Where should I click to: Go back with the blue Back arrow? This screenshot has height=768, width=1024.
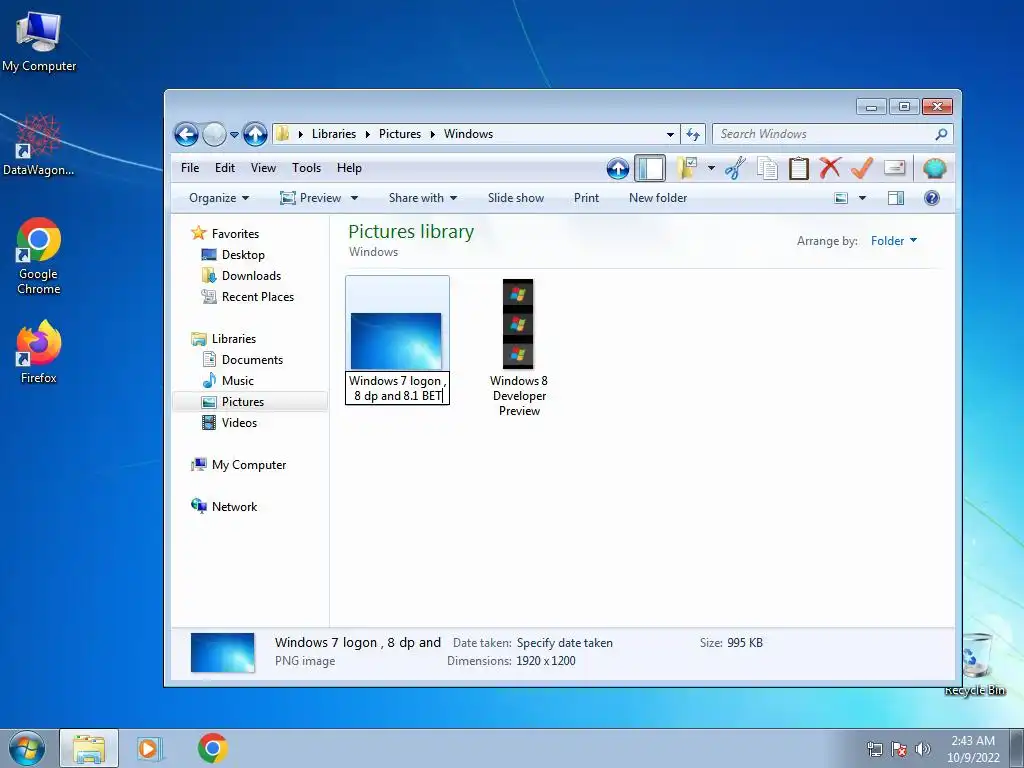click(186, 135)
